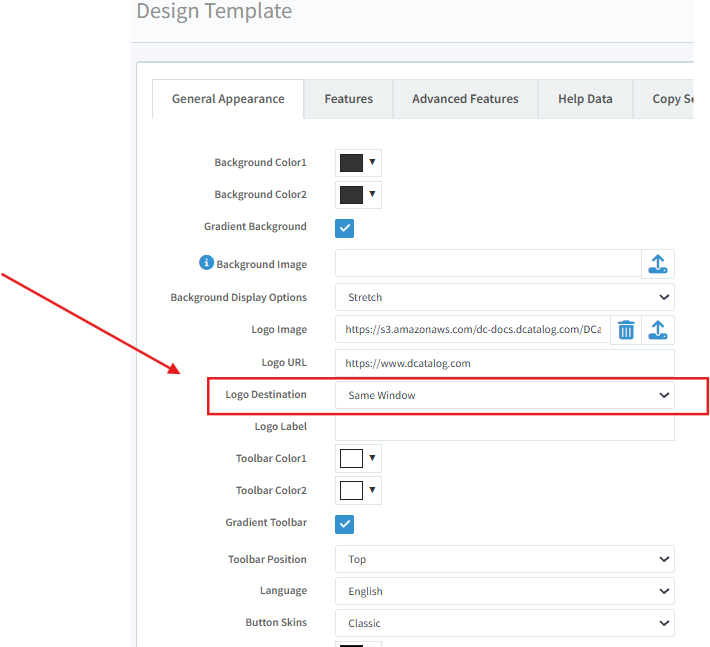Click the Background Image info icon
The height and width of the screenshot is (647, 710).
point(207,263)
